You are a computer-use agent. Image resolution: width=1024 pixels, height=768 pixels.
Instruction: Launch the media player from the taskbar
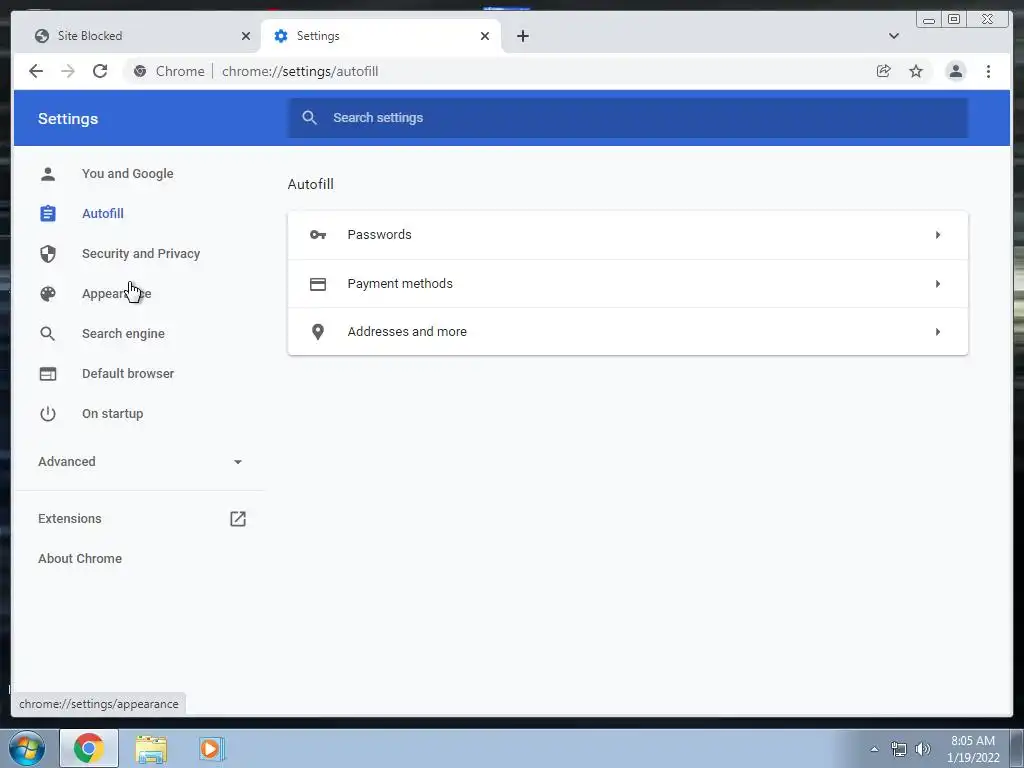pos(212,749)
